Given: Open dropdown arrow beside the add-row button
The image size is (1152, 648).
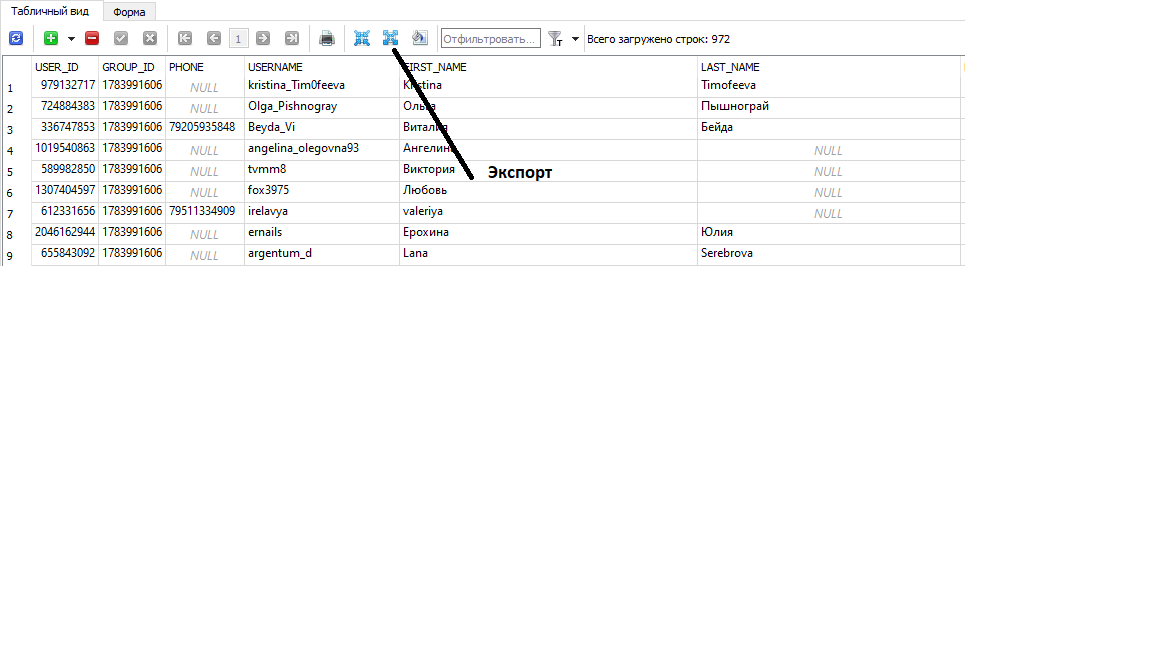Looking at the screenshot, I should 71,39.
